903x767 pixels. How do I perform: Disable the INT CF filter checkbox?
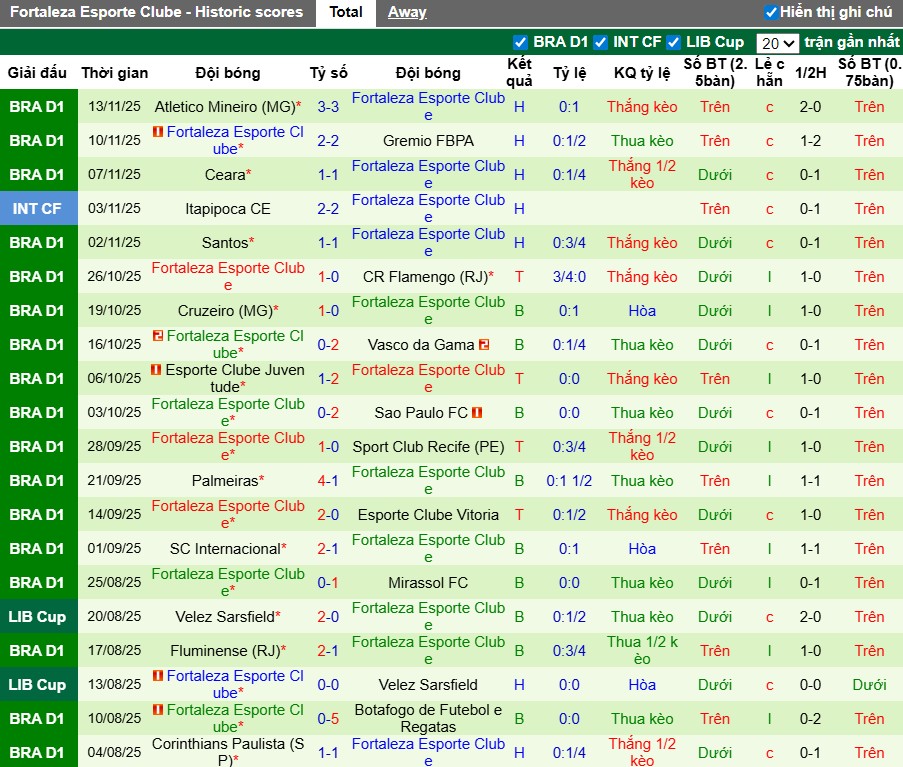(x=600, y=44)
